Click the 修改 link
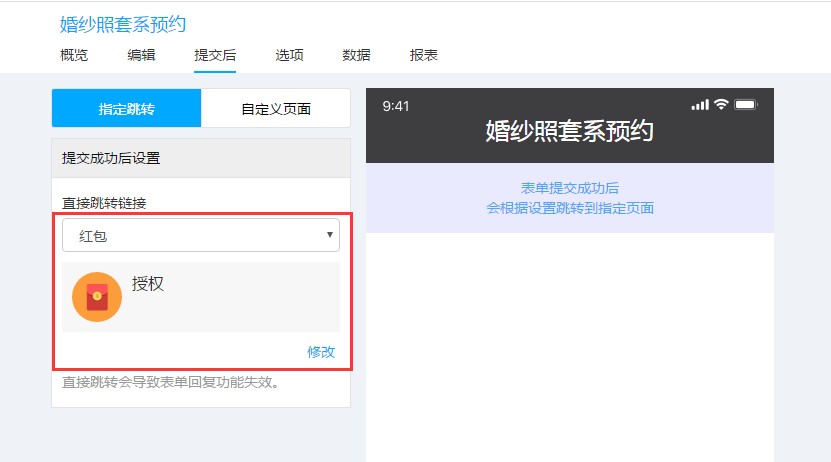Screen dimensions: 831x462 click(321, 352)
